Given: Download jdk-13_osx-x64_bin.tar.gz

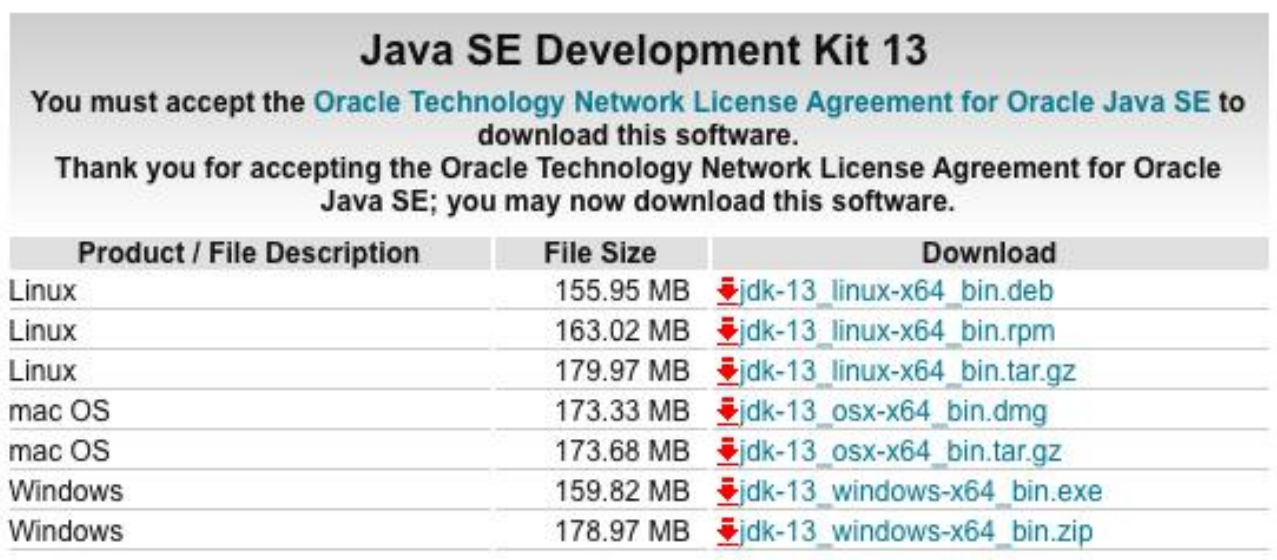Looking at the screenshot, I should point(900,450).
